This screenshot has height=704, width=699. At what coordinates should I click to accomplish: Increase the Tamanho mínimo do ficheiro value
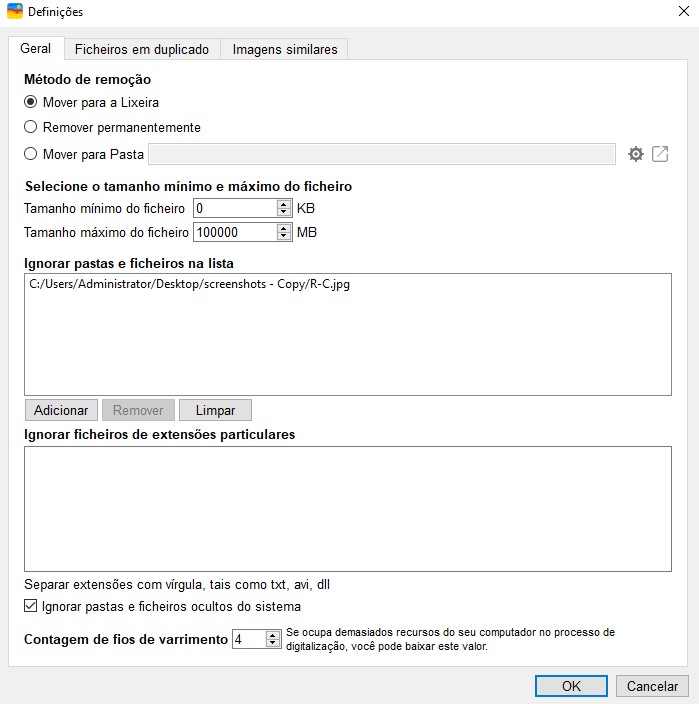point(284,204)
